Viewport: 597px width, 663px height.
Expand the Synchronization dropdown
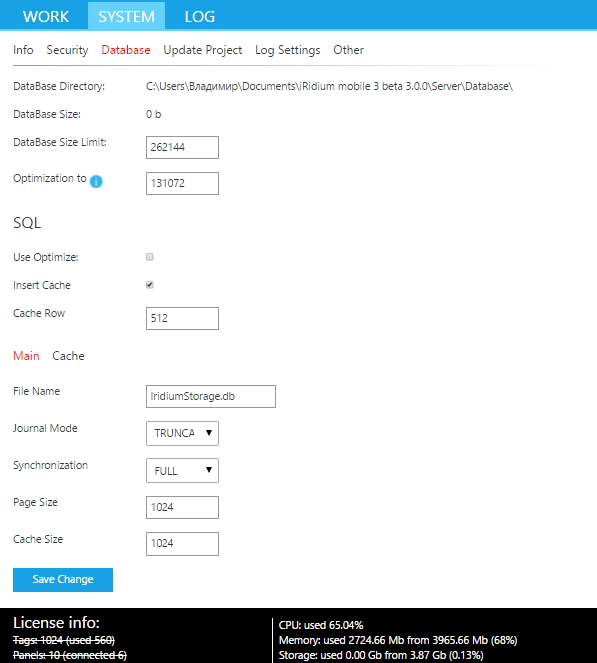click(x=182, y=470)
